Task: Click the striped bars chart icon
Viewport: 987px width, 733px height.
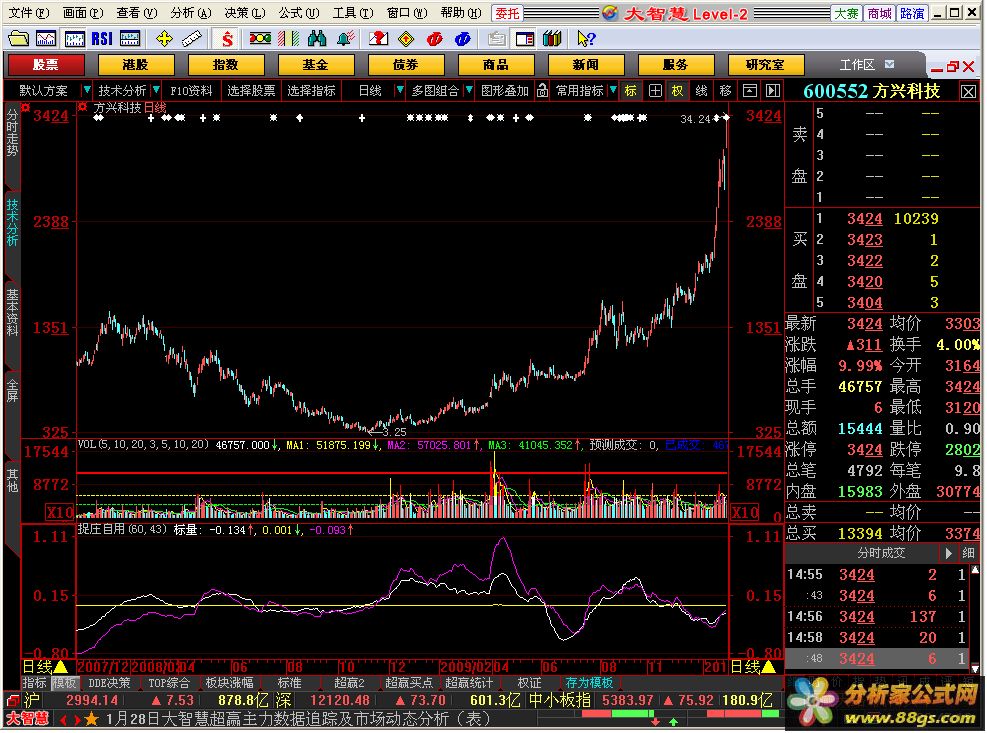Action: (289, 39)
